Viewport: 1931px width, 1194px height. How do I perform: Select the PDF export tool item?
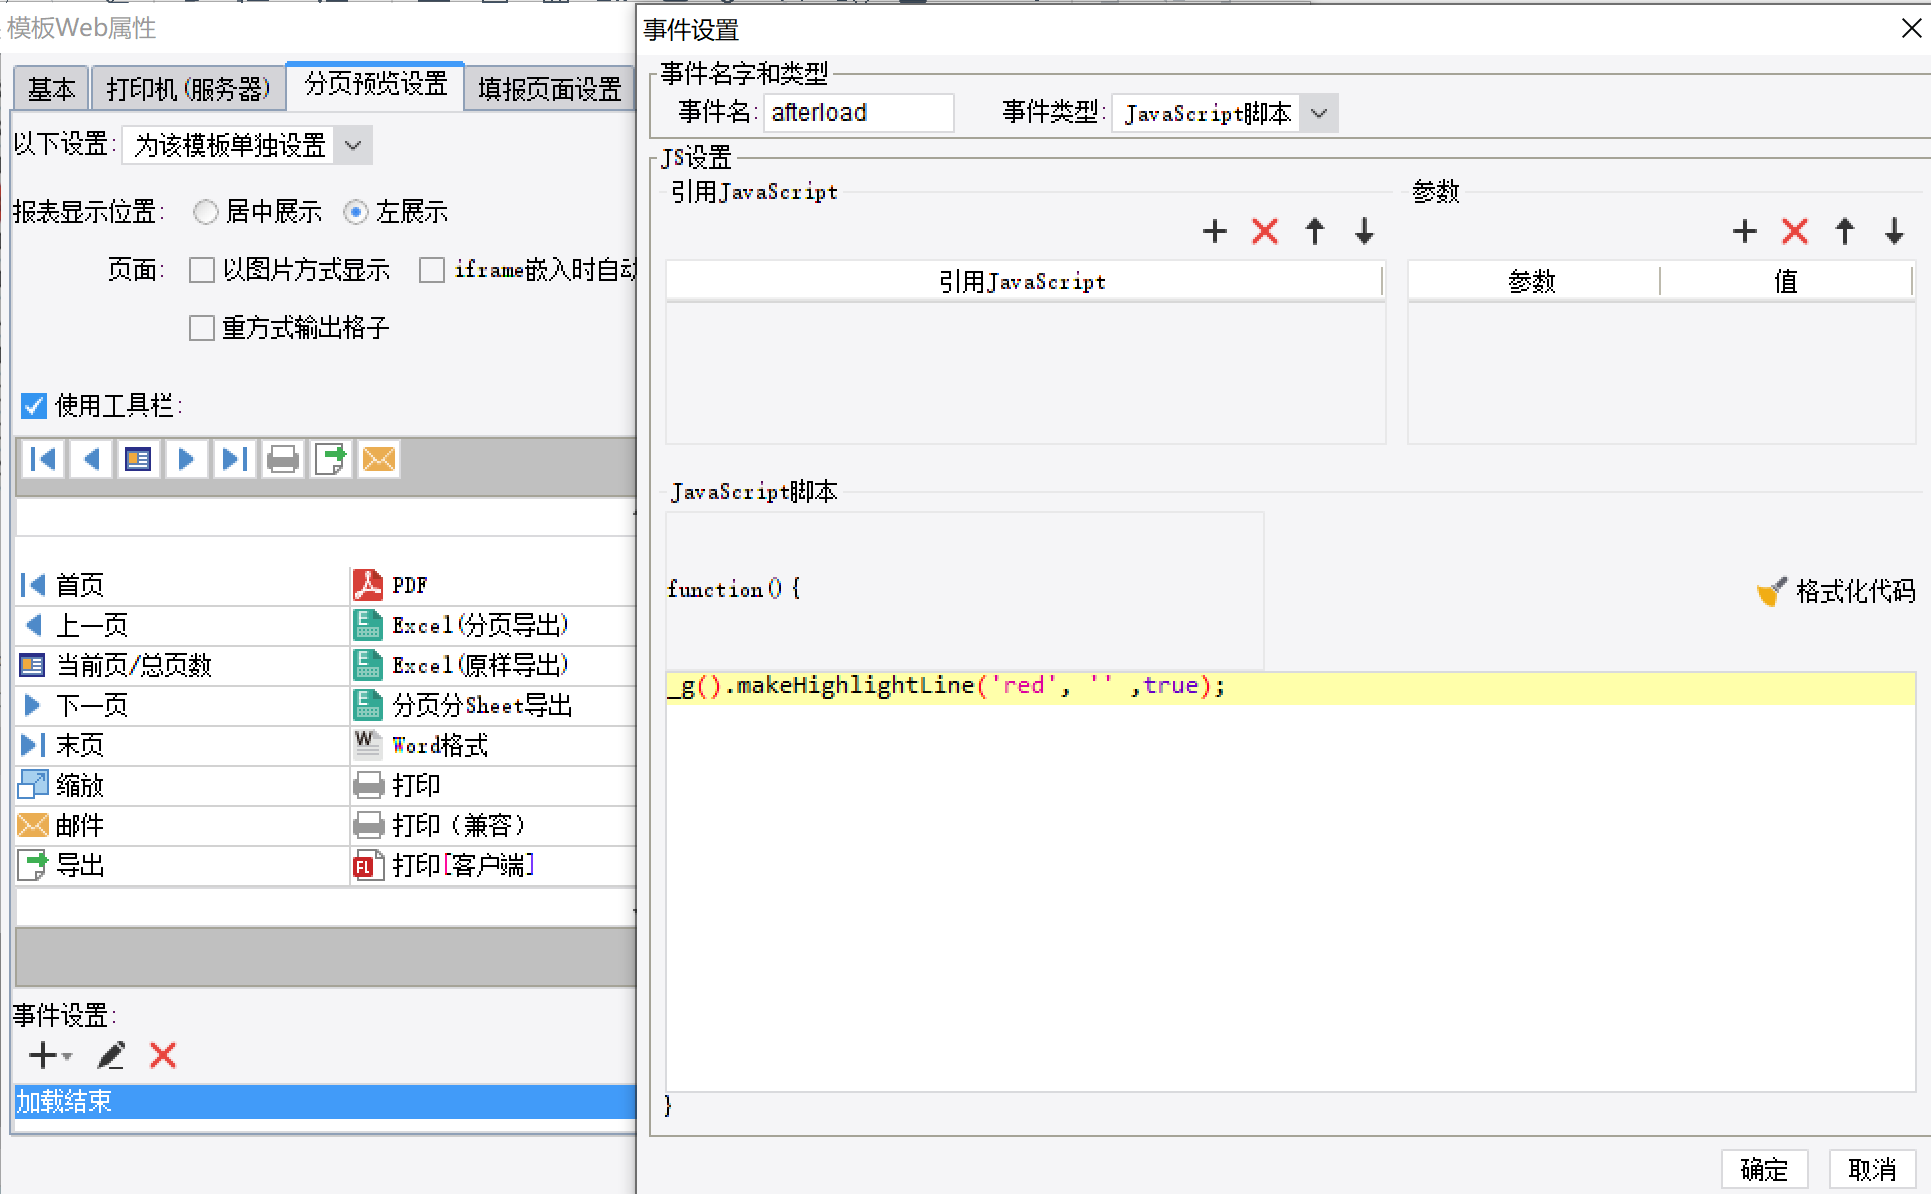pos(409,585)
